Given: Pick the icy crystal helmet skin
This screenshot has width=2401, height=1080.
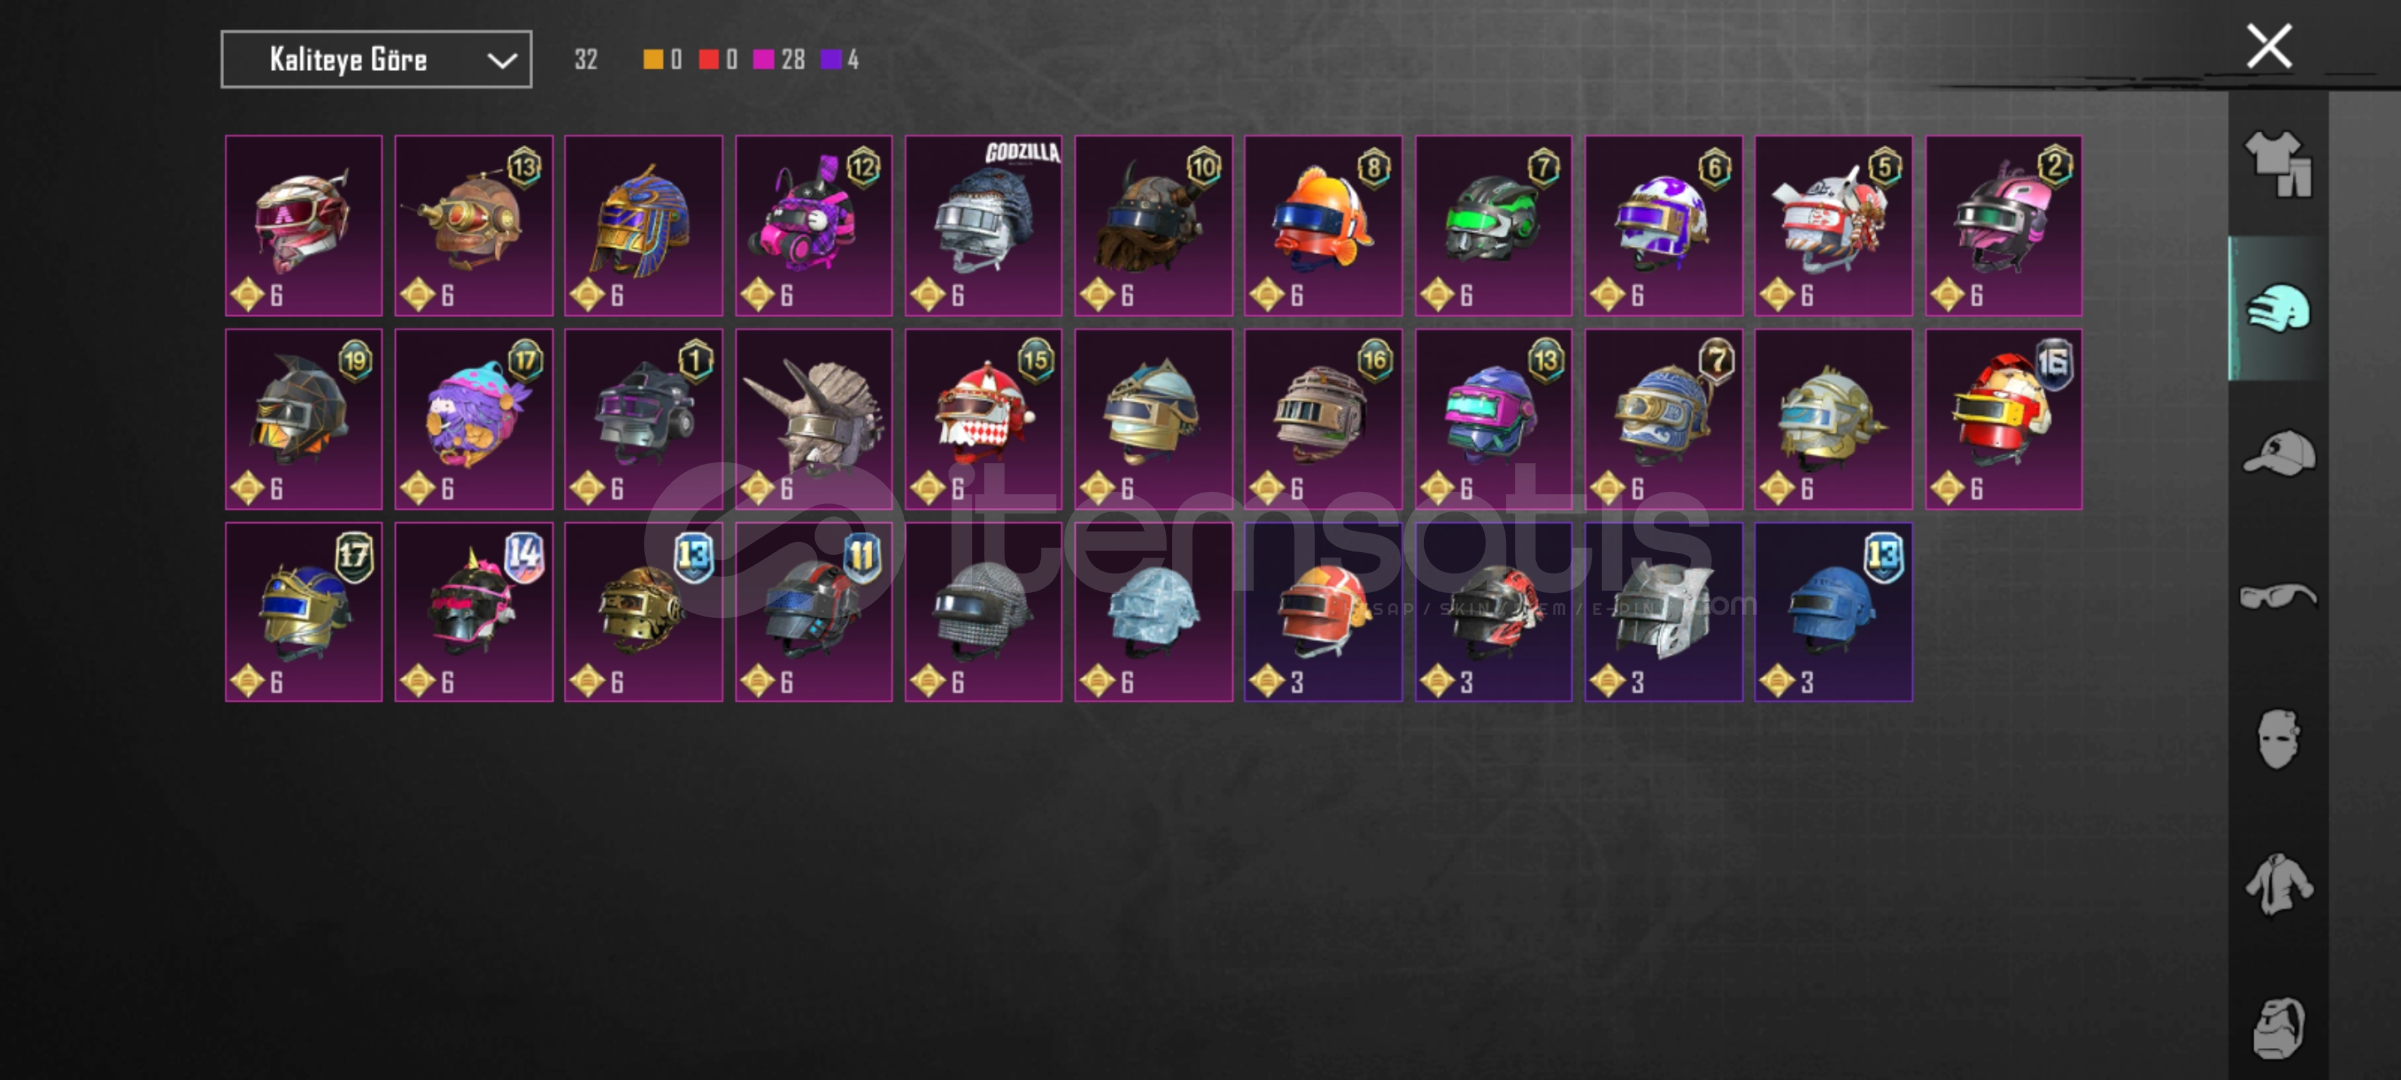Looking at the screenshot, I should point(1153,612).
